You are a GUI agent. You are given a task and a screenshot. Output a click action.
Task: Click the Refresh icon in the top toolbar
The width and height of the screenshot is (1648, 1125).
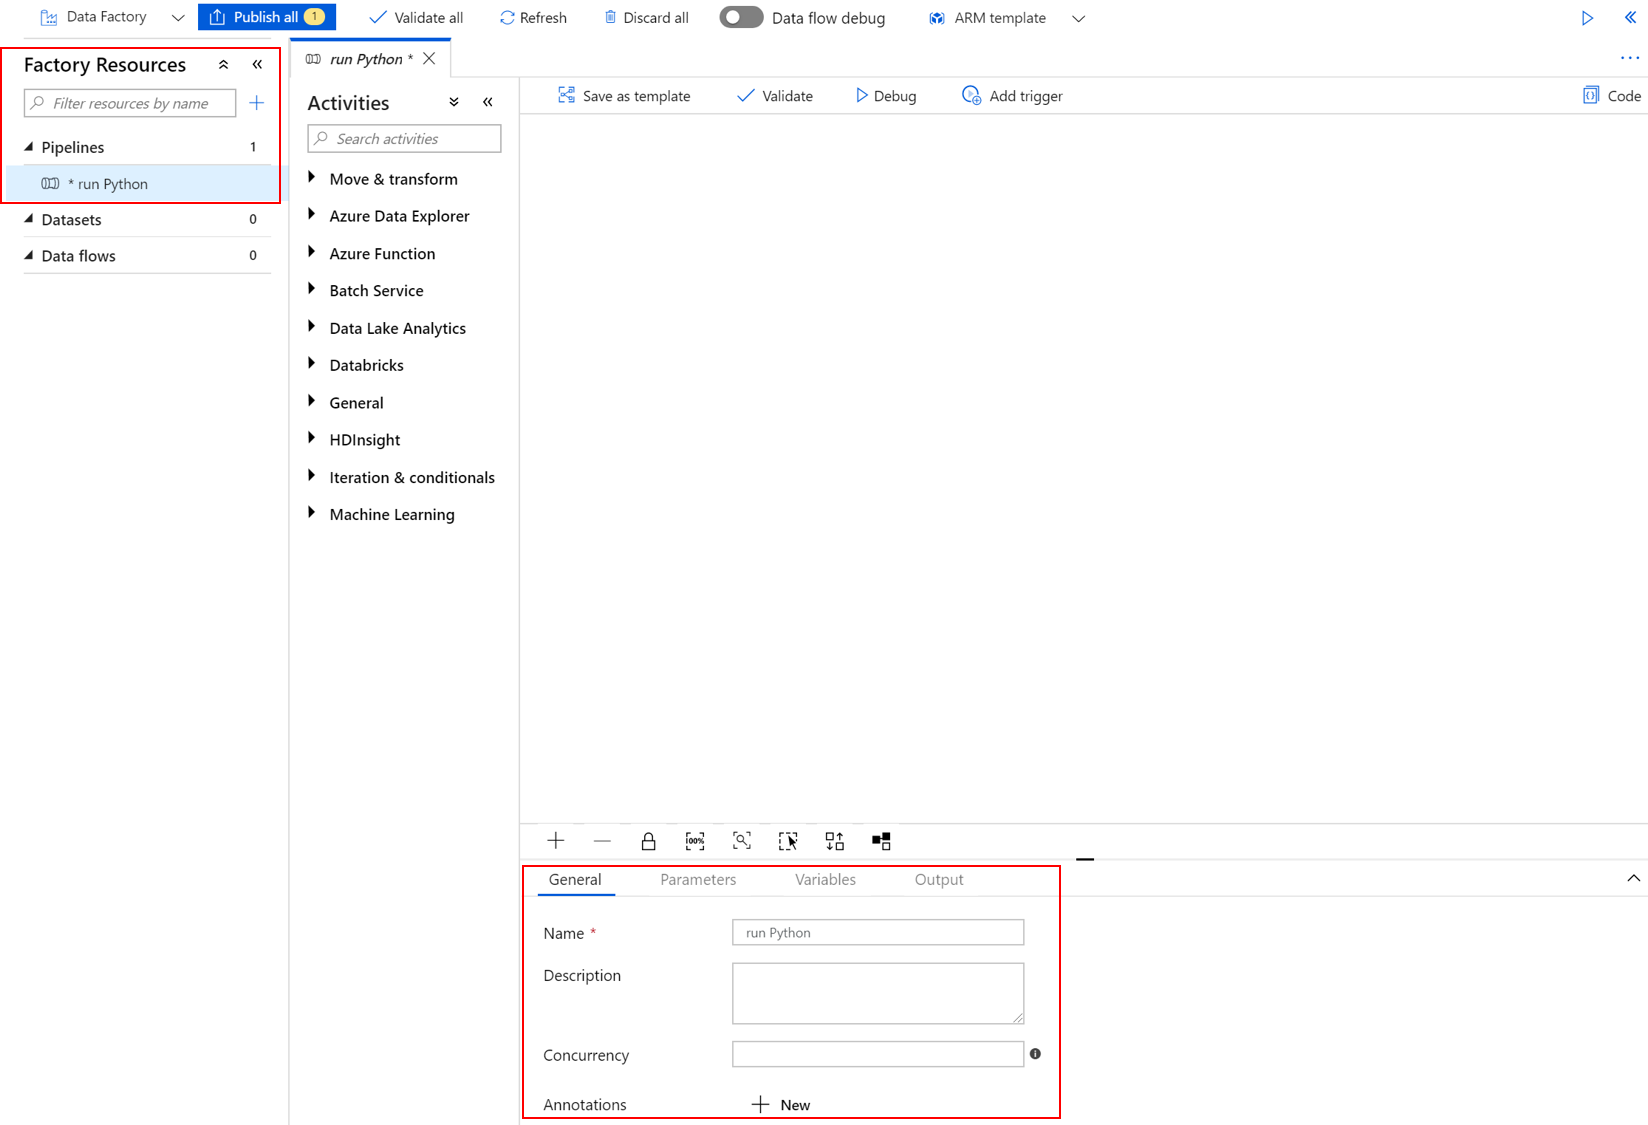(533, 17)
